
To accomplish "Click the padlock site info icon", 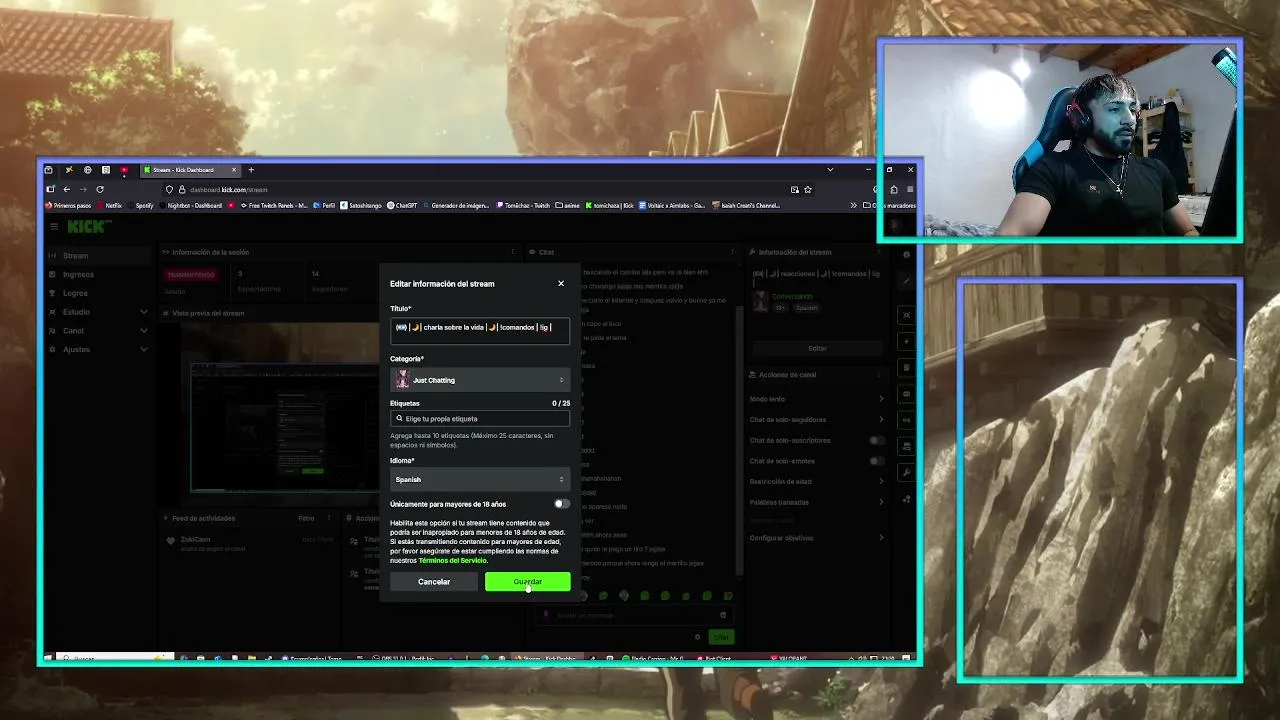I will 181,189.
